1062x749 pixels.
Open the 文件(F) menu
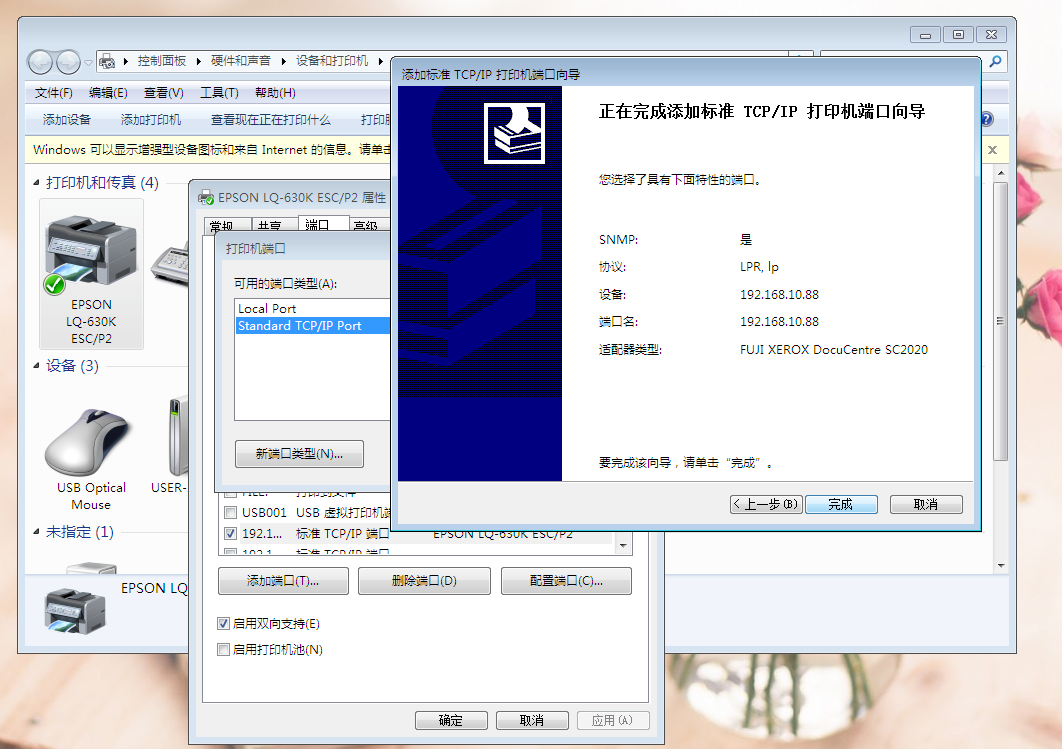[54, 93]
